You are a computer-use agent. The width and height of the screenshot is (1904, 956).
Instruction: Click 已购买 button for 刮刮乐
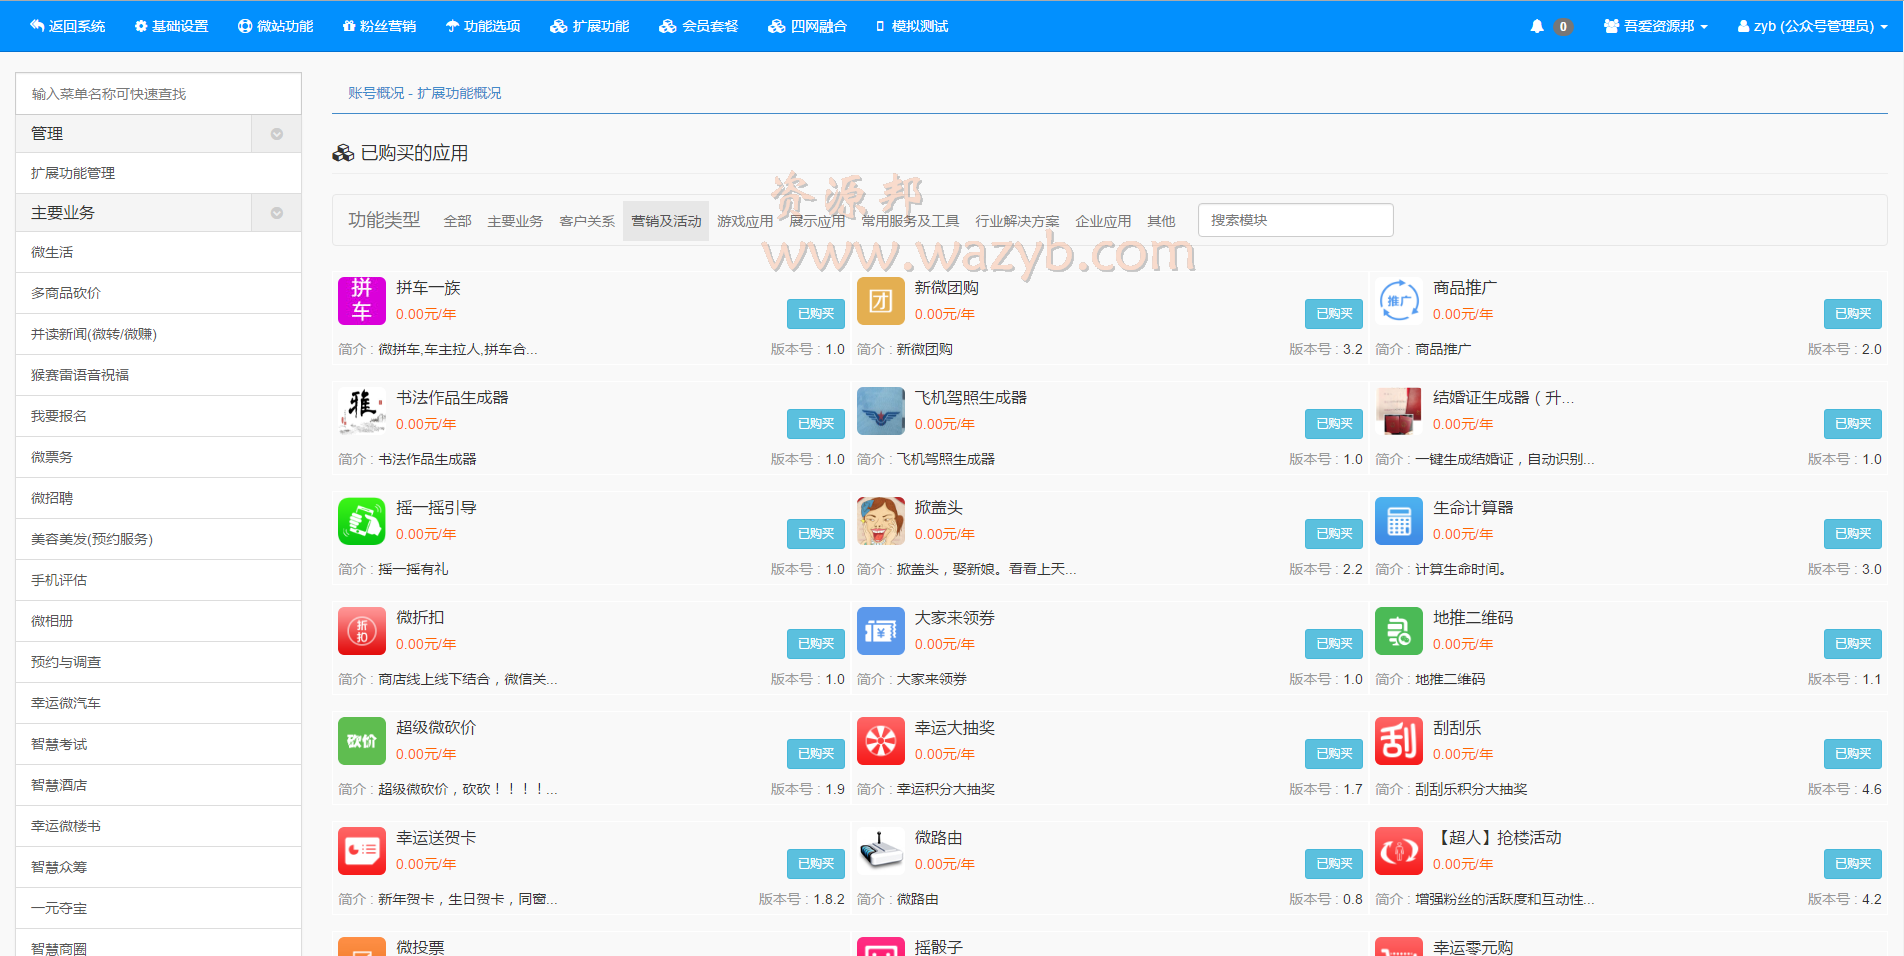click(x=1853, y=753)
